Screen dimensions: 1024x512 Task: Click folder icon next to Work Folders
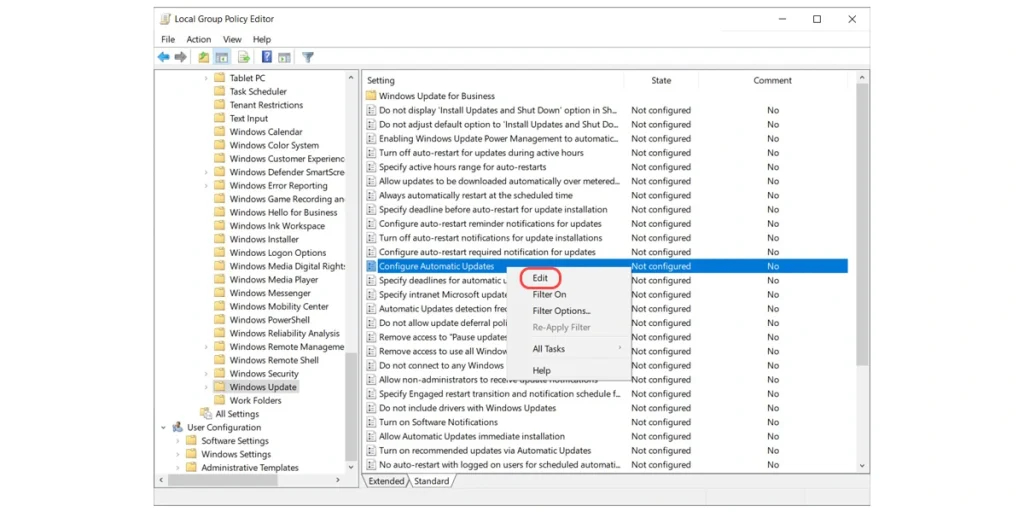coord(219,400)
